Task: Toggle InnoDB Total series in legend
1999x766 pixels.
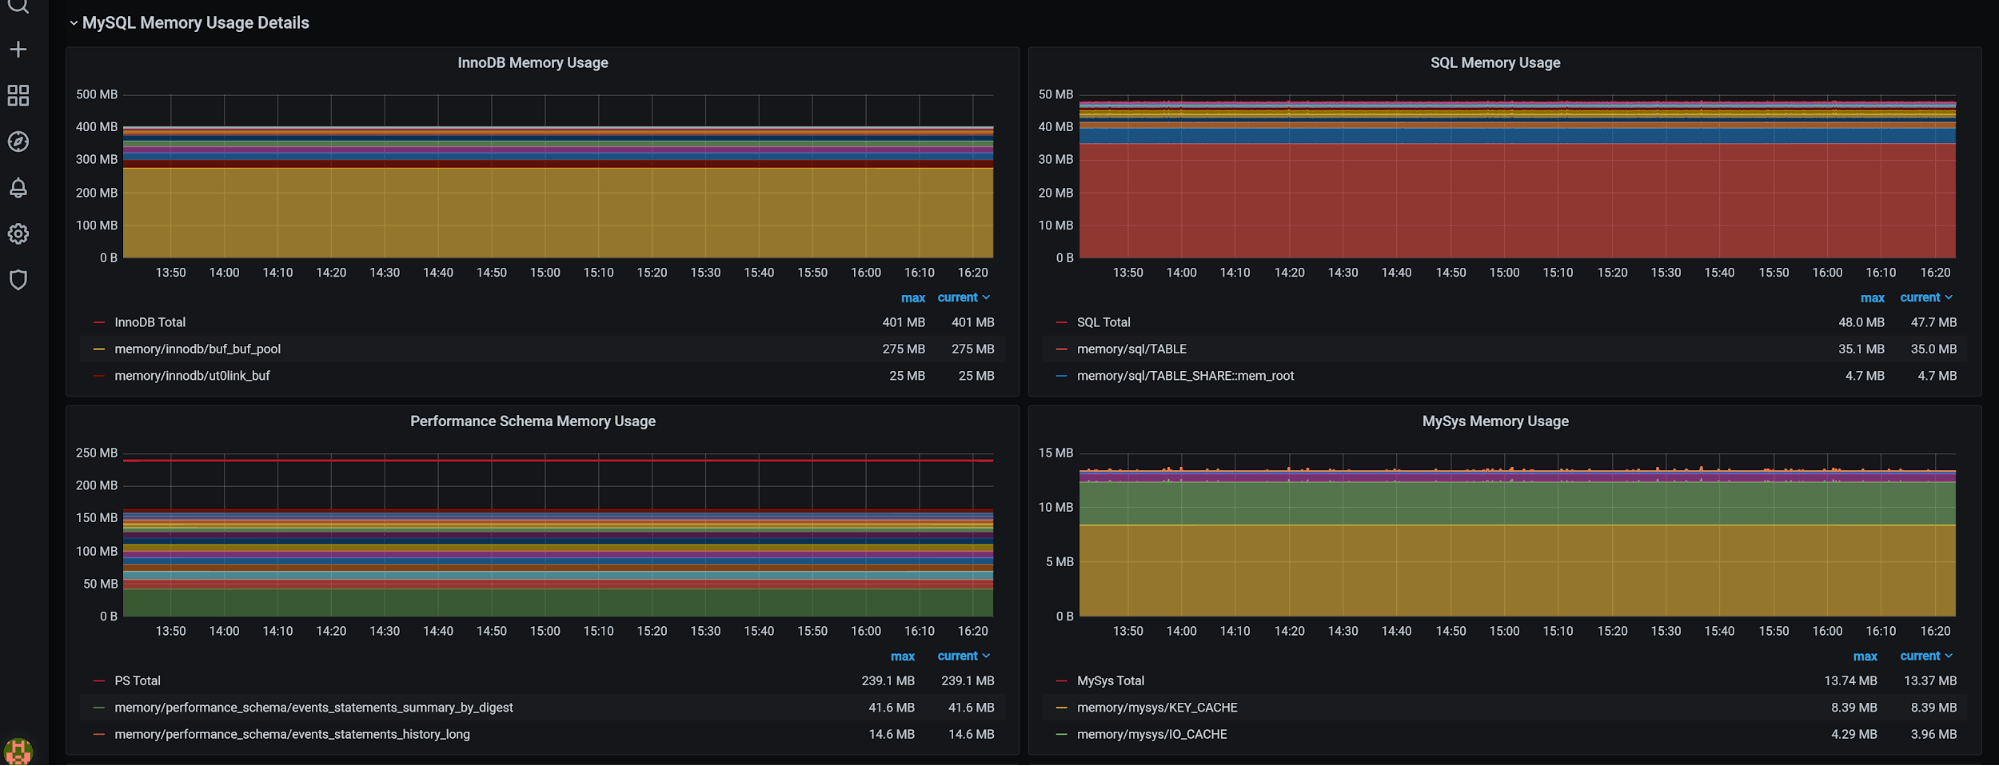Action: click(x=150, y=322)
